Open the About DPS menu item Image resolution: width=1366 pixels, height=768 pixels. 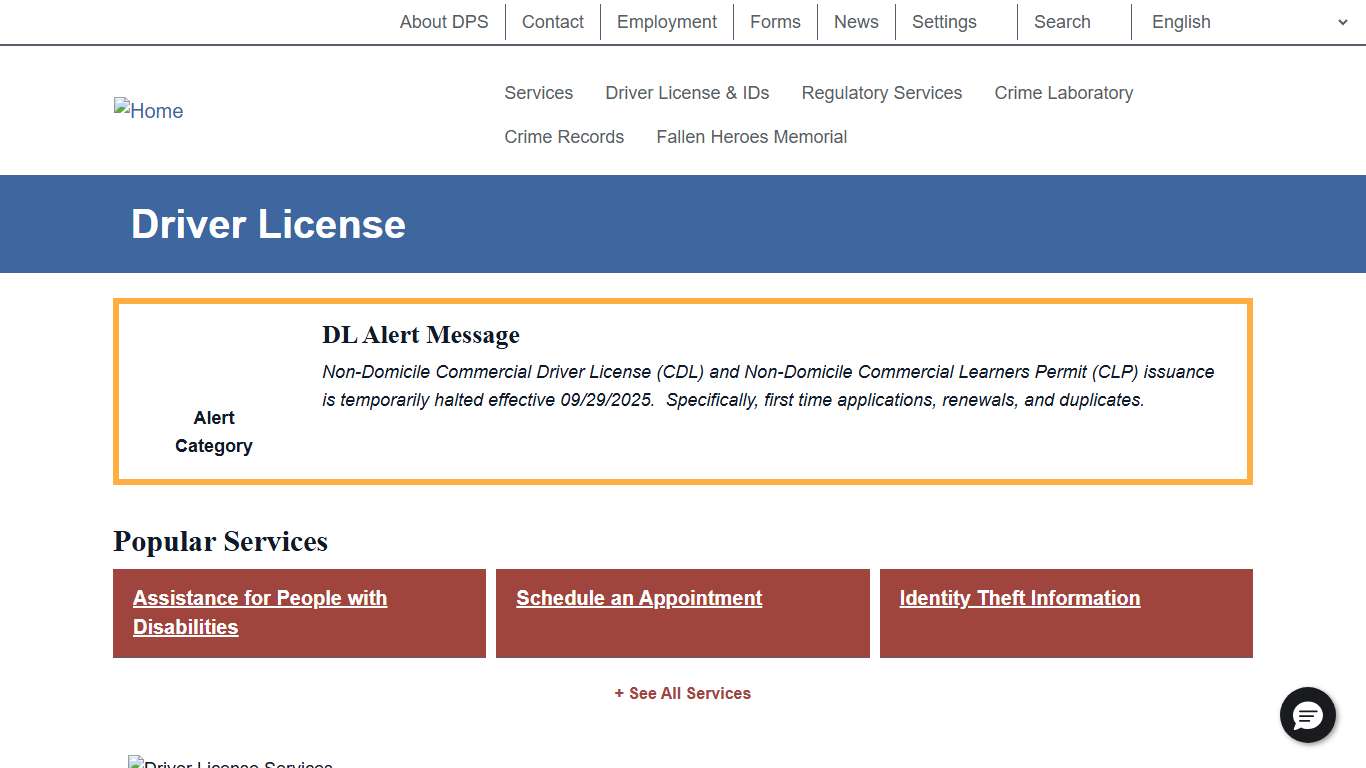pos(444,21)
